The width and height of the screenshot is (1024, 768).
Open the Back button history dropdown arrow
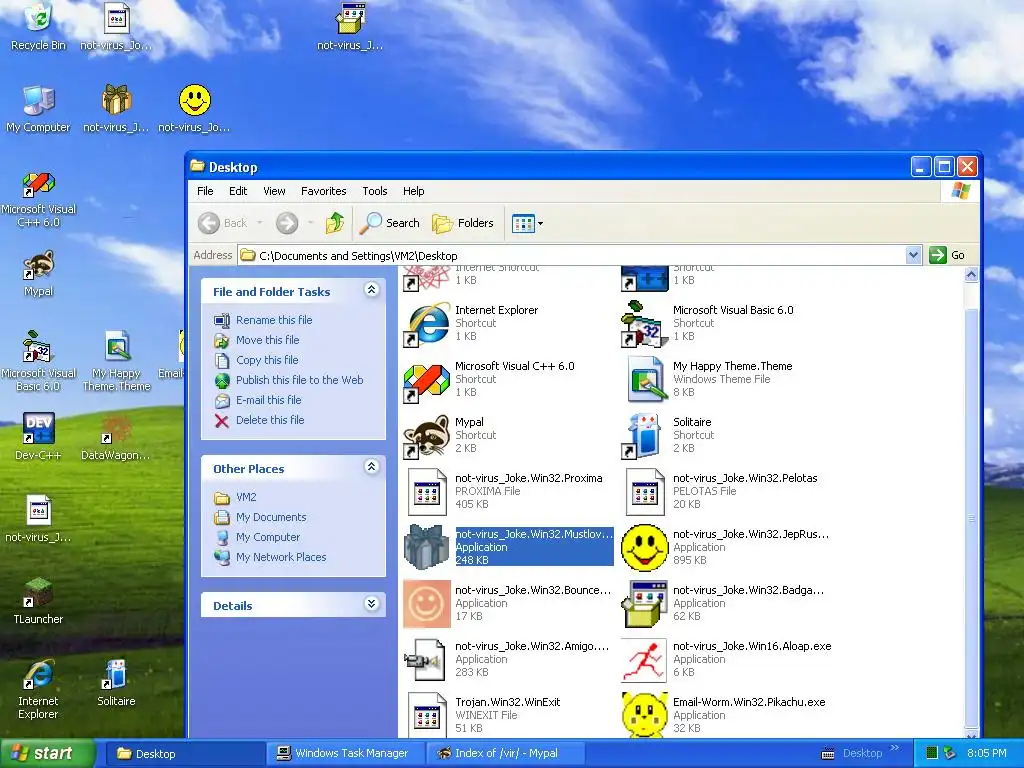(260, 223)
